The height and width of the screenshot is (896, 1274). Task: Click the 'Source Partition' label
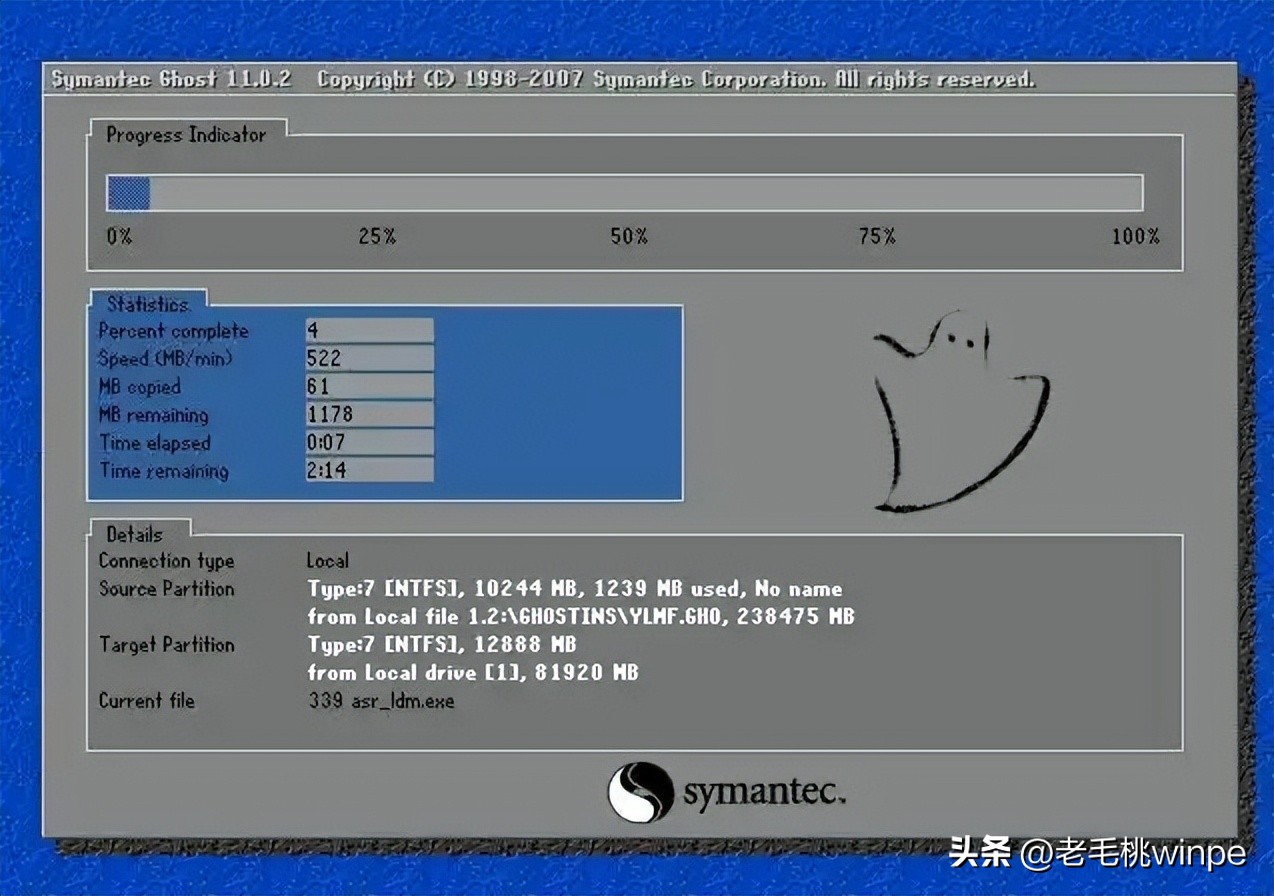166,589
